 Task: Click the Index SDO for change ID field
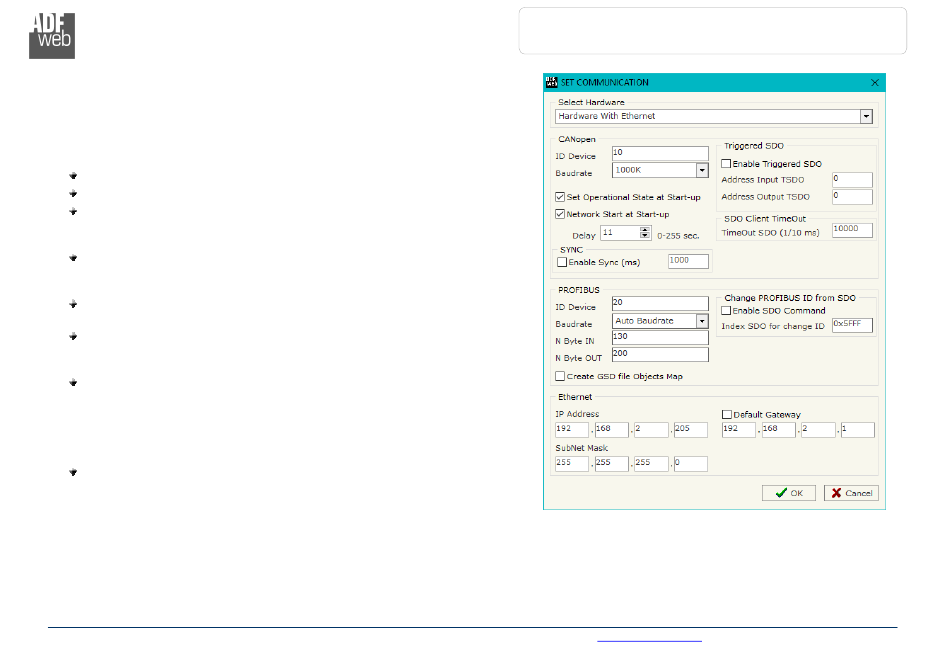point(852,325)
